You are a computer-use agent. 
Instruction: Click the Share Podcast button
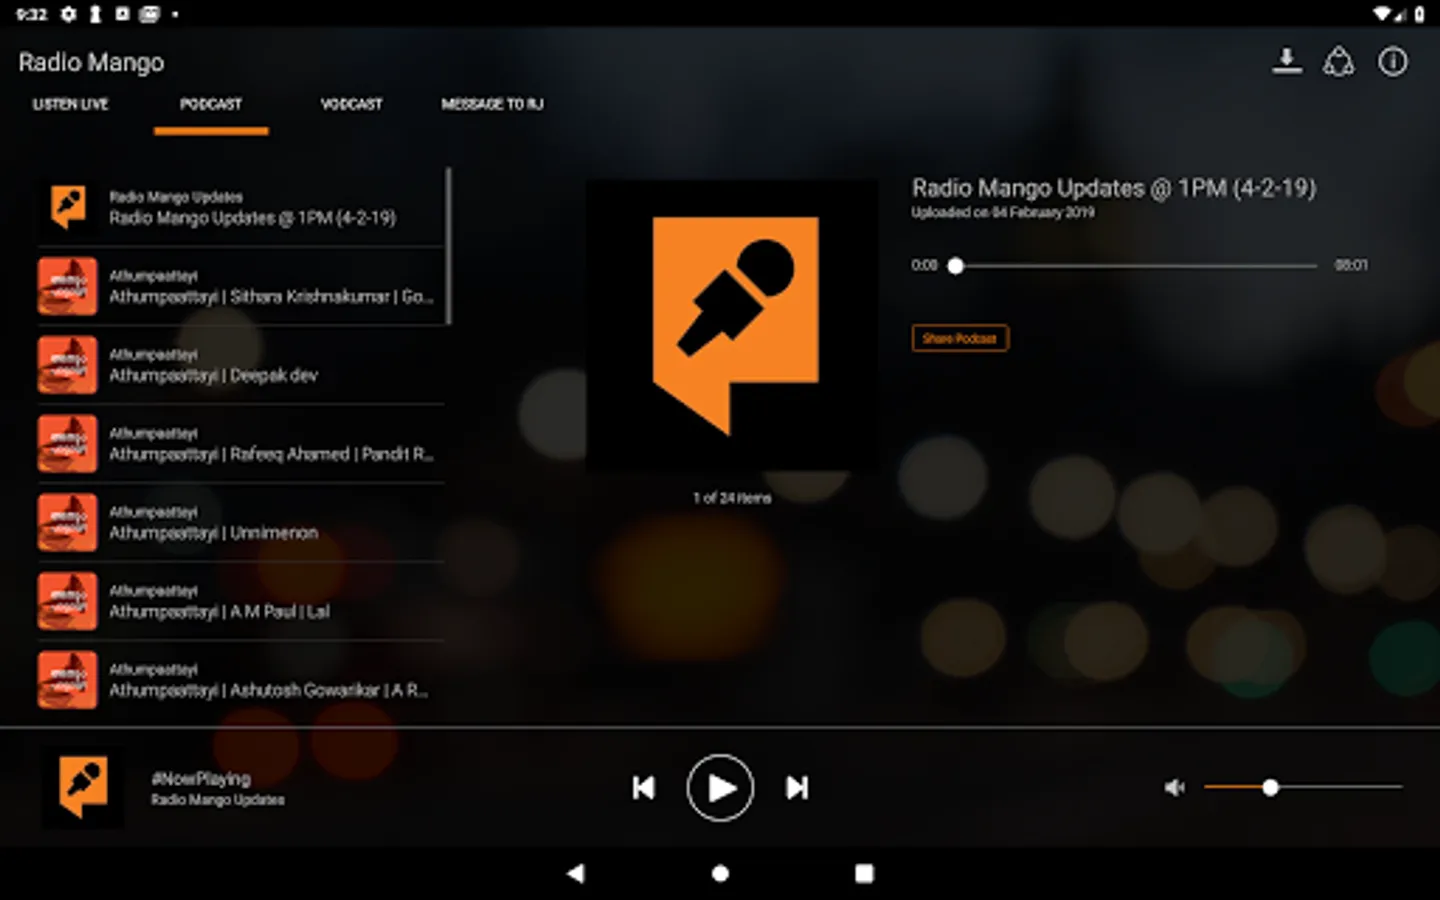960,338
